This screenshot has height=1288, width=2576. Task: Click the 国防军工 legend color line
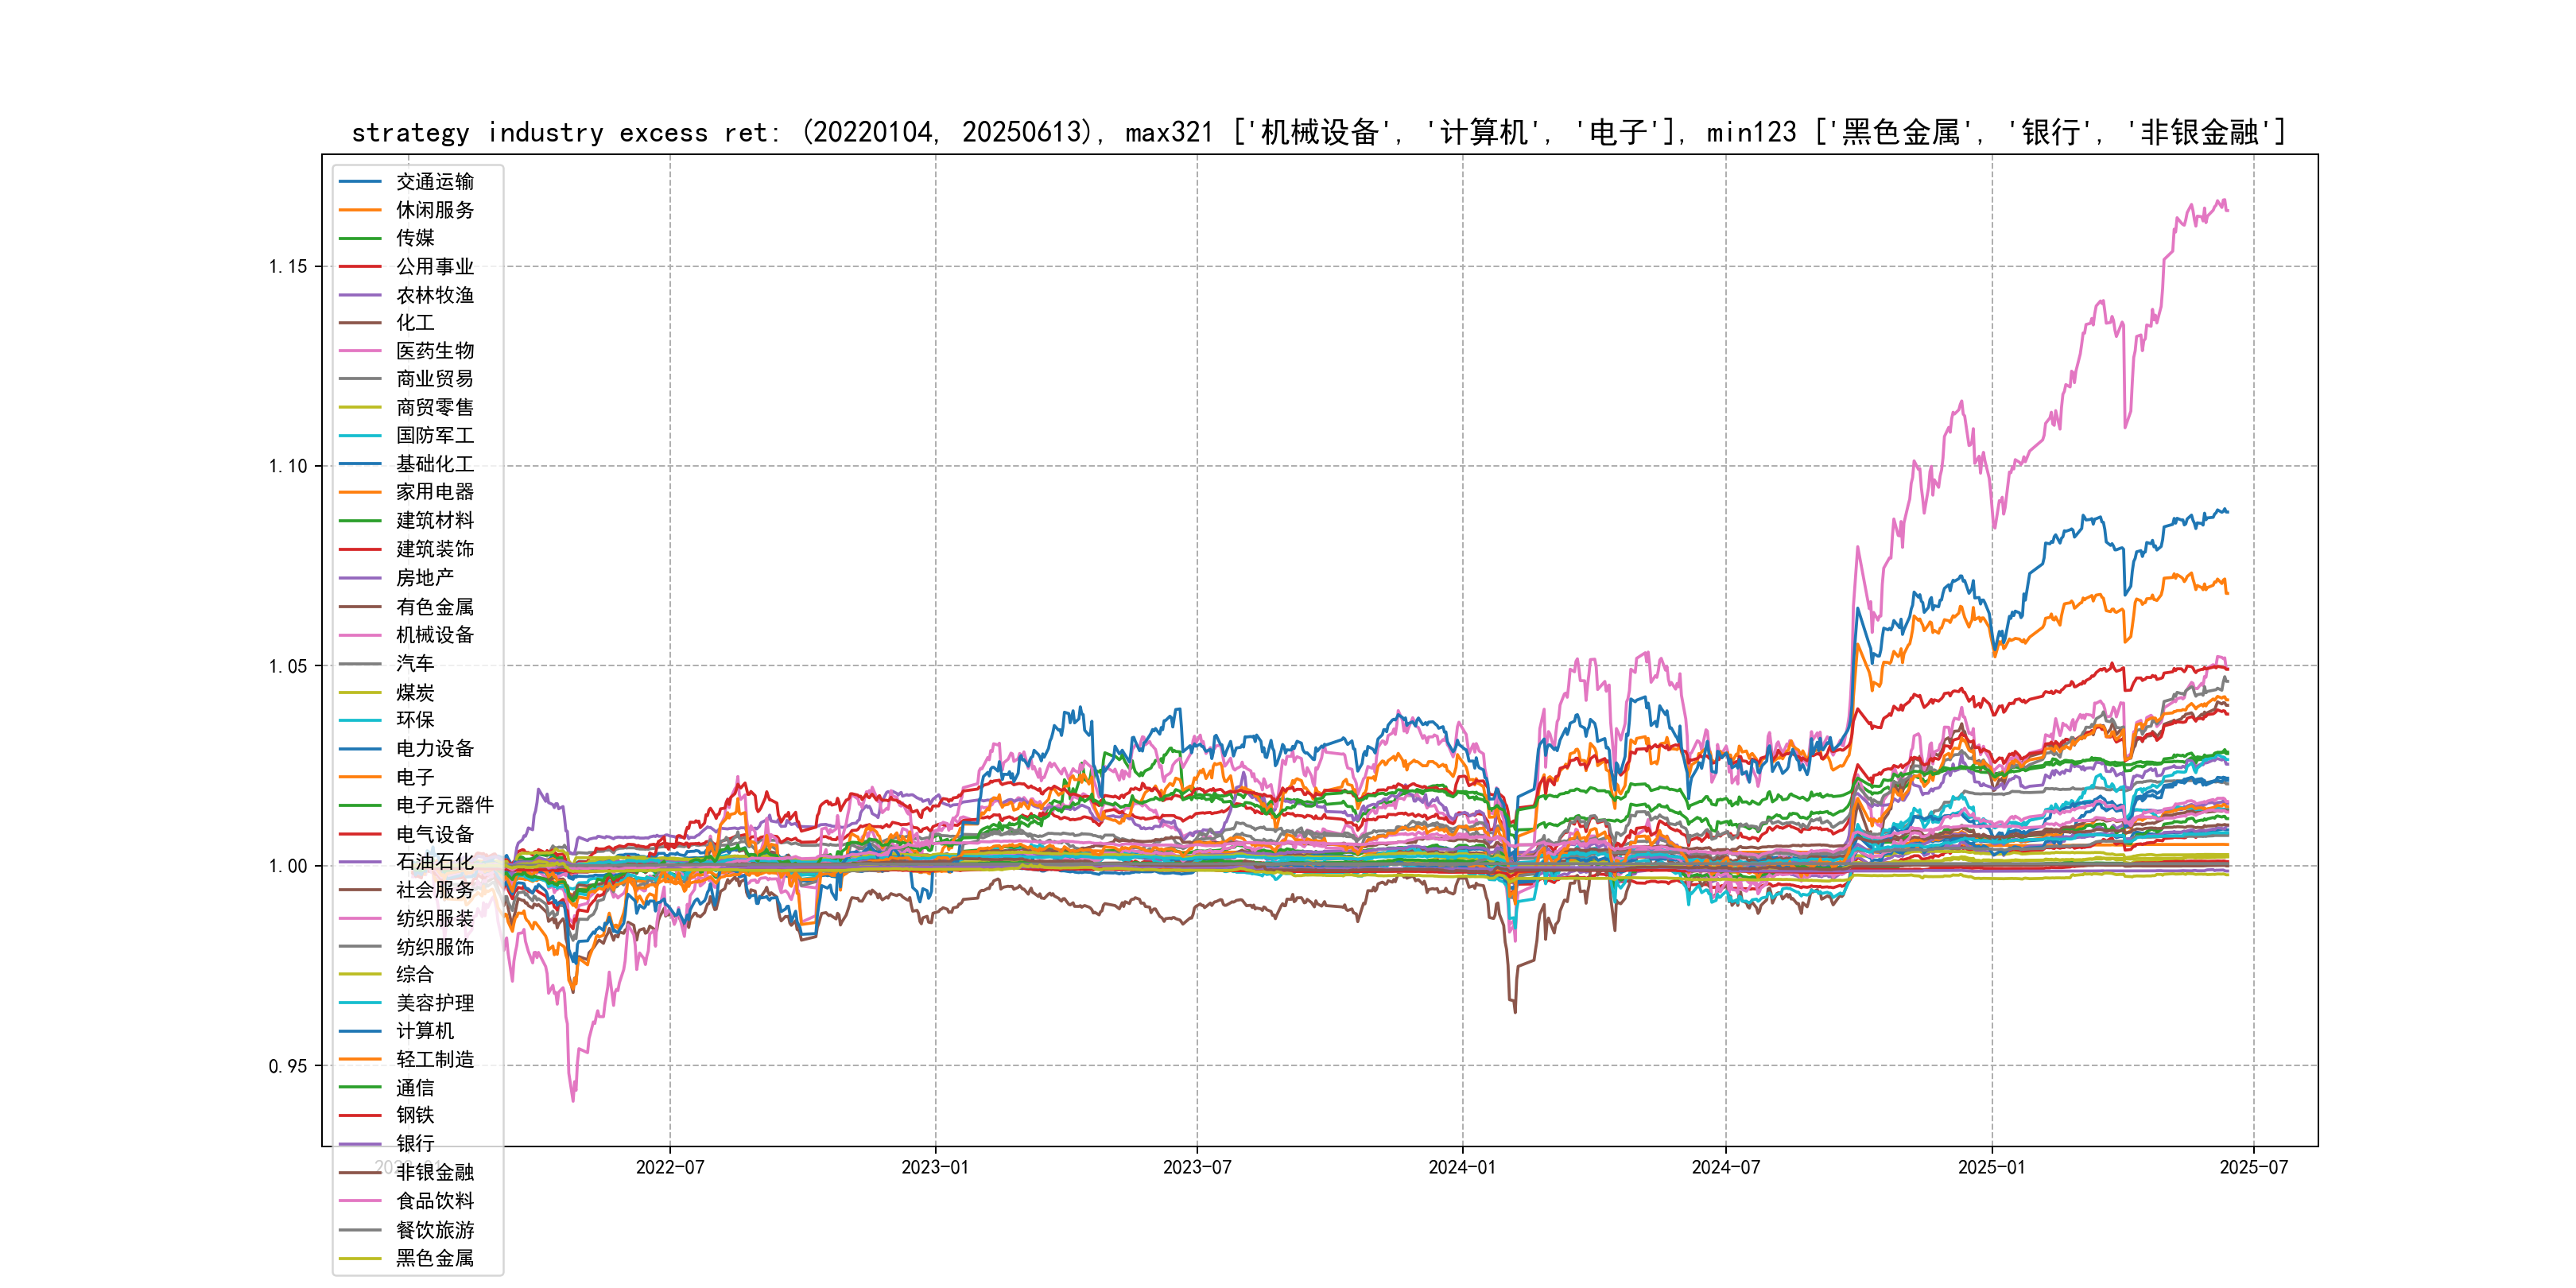pyautogui.click(x=360, y=436)
